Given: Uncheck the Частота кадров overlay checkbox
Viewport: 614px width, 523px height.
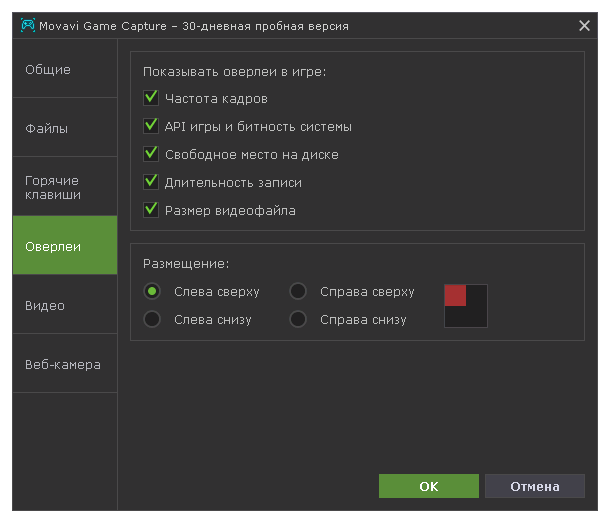Looking at the screenshot, I should point(152,98).
